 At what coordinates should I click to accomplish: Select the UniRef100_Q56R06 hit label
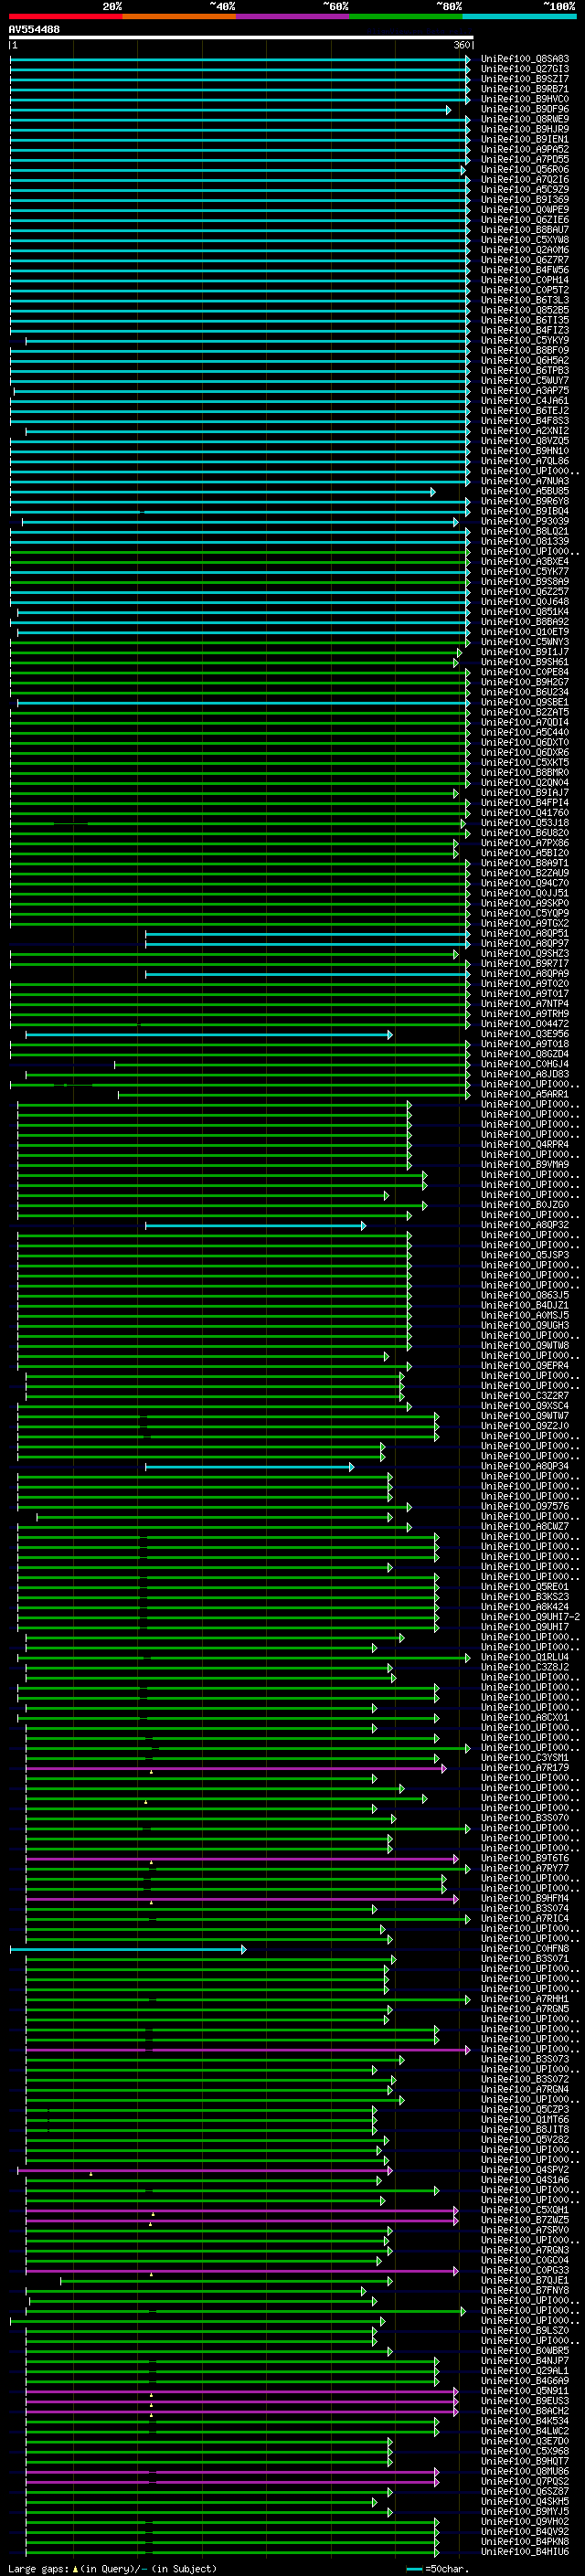coord(525,170)
